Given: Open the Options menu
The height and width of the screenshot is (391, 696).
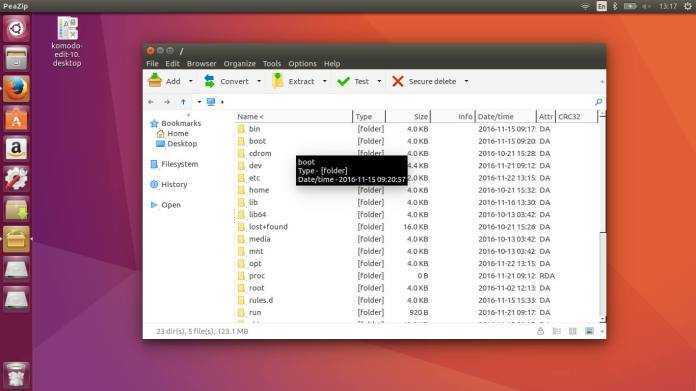Looking at the screenshot, I should tap(303, 63).
